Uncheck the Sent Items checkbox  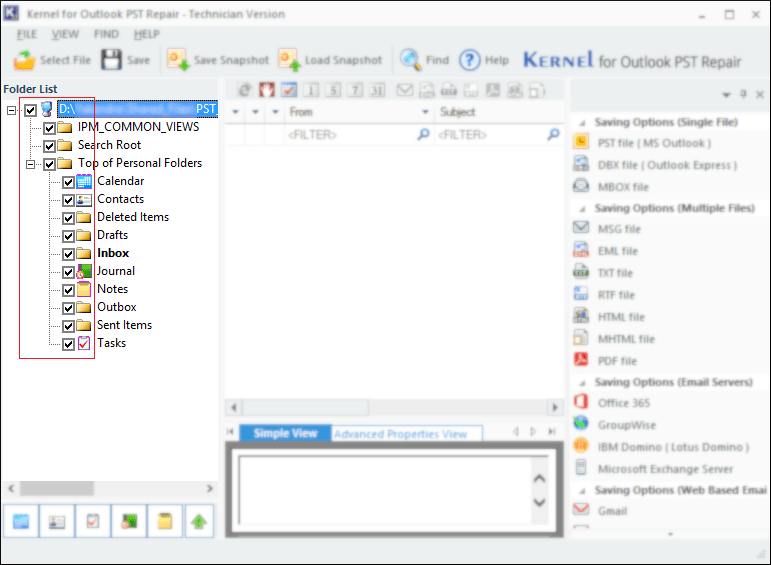pos(68,326)
